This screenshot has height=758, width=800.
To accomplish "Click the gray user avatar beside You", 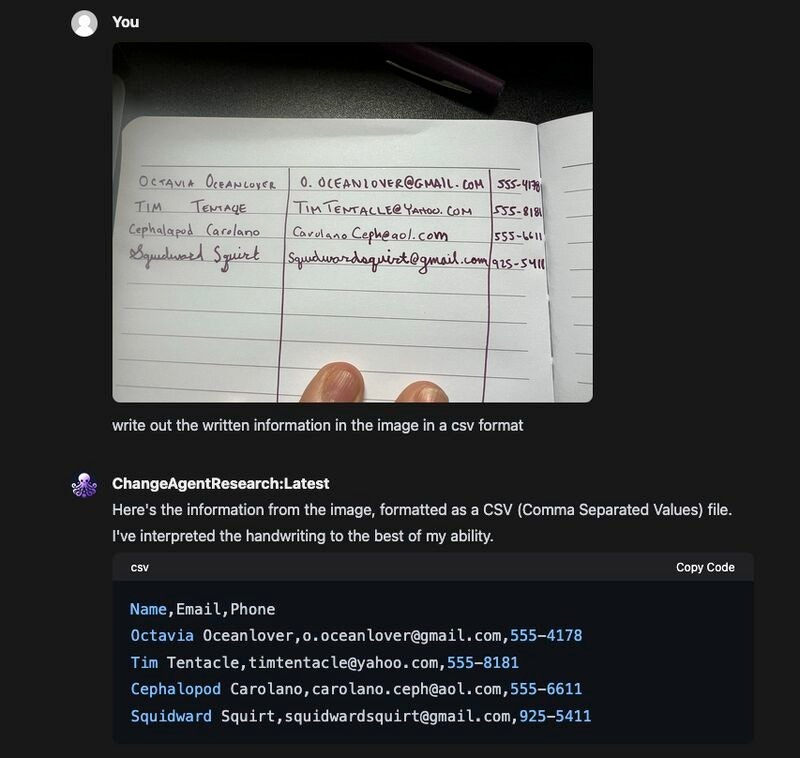I will 84,23.
